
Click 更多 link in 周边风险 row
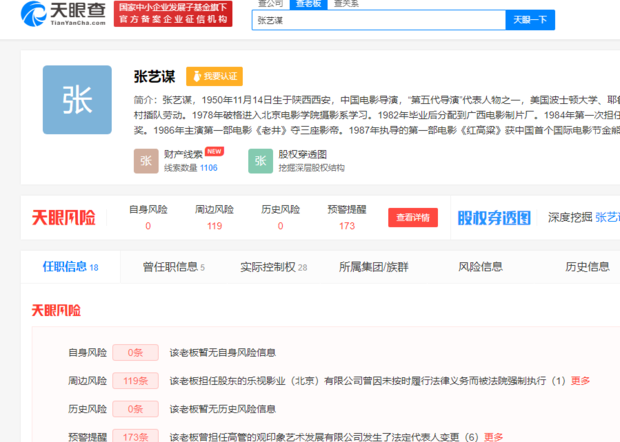tap(580, 381)
